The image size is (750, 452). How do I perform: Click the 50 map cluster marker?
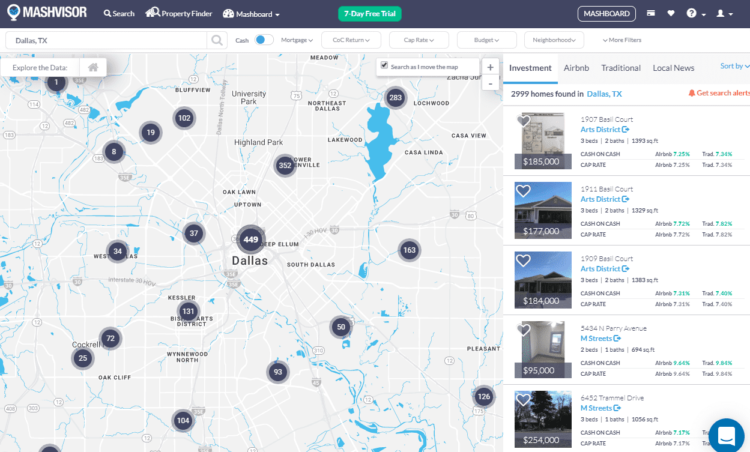(x=341, y=327)
